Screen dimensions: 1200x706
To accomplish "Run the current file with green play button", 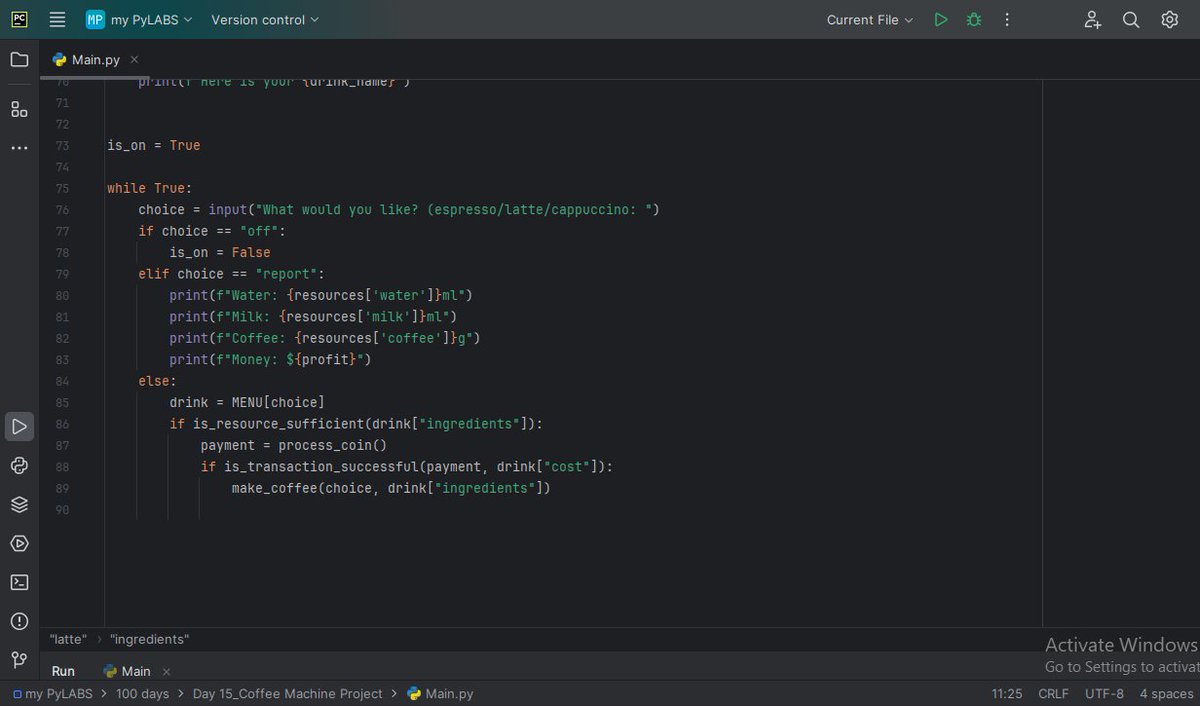I will (940, 20).
